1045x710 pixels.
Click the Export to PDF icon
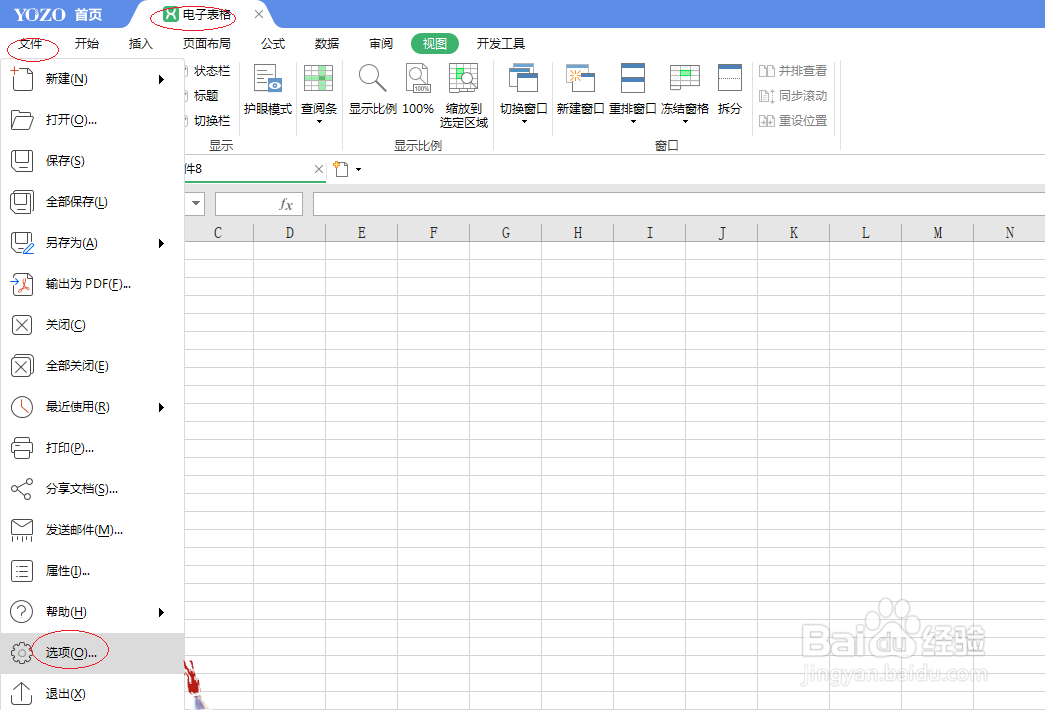[x=21, y=284]
